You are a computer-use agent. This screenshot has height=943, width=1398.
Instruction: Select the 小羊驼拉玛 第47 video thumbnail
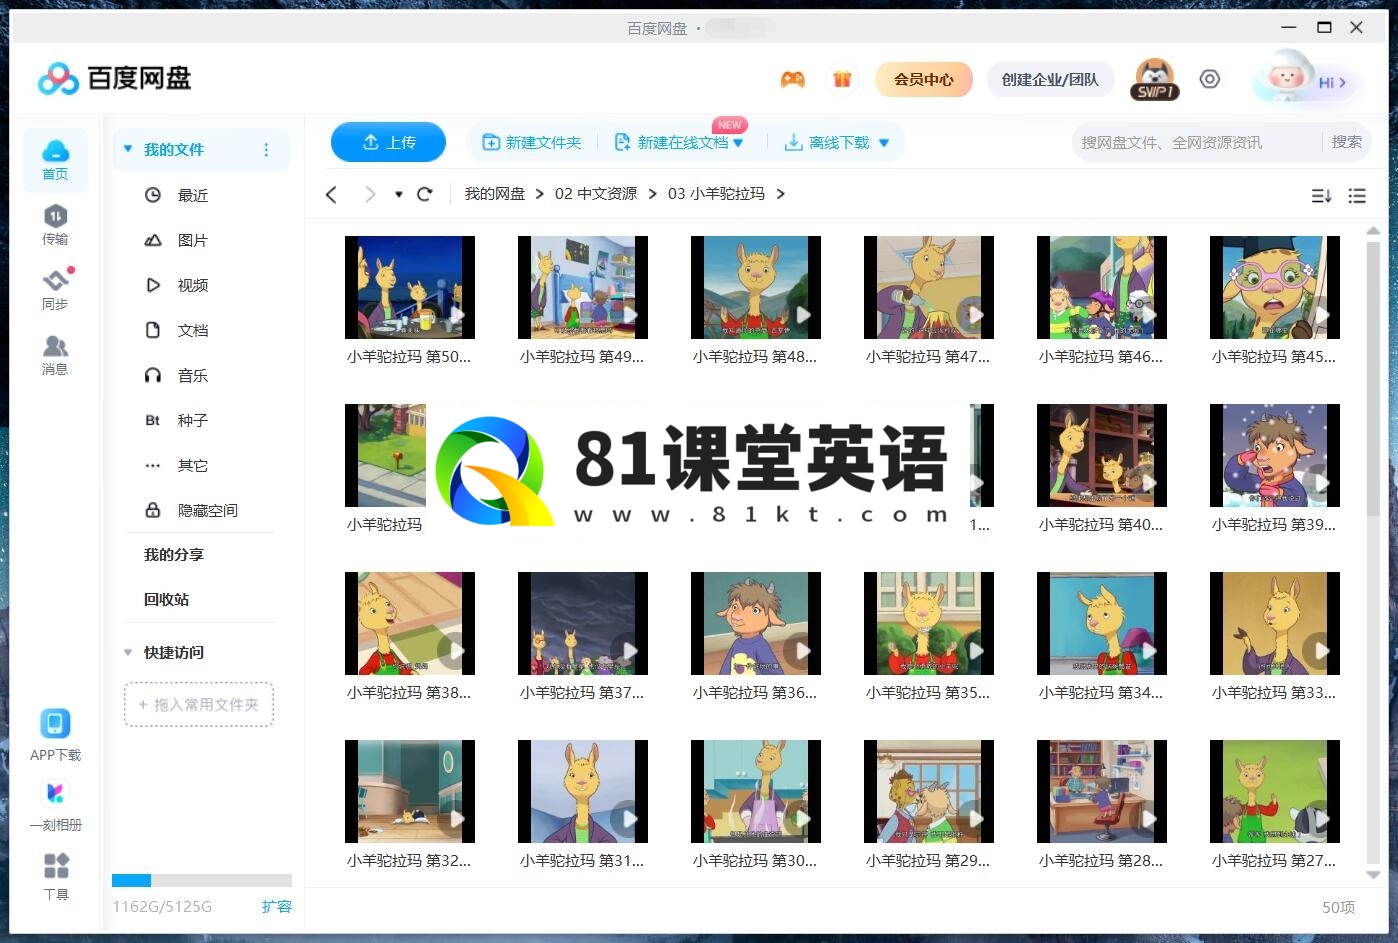[929, 287]
